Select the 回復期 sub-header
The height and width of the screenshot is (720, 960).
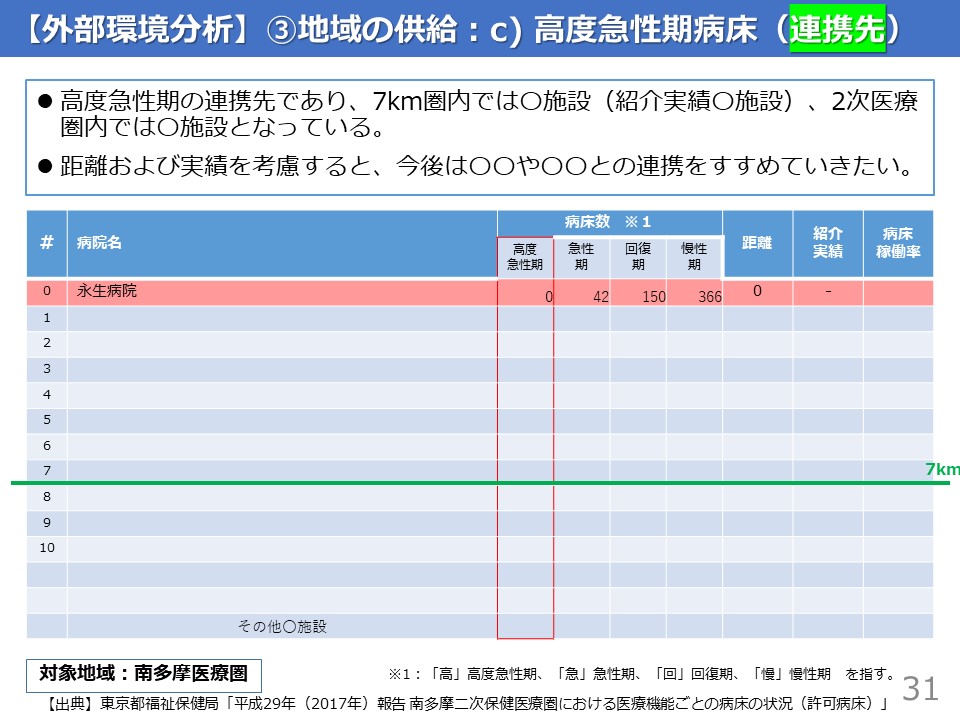[x=638, y=257]
